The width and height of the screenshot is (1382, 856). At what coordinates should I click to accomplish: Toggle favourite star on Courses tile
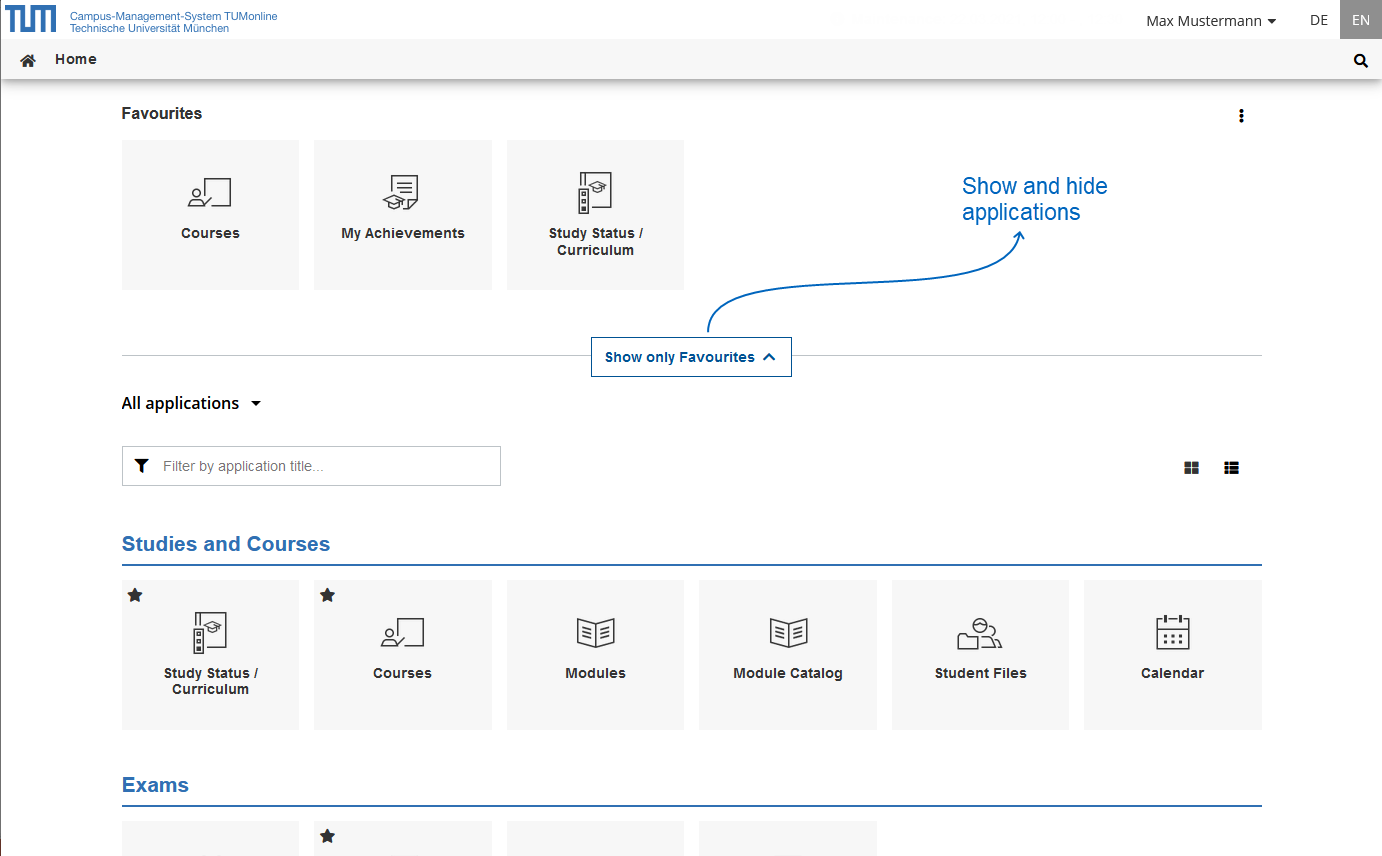coord(327,595)
